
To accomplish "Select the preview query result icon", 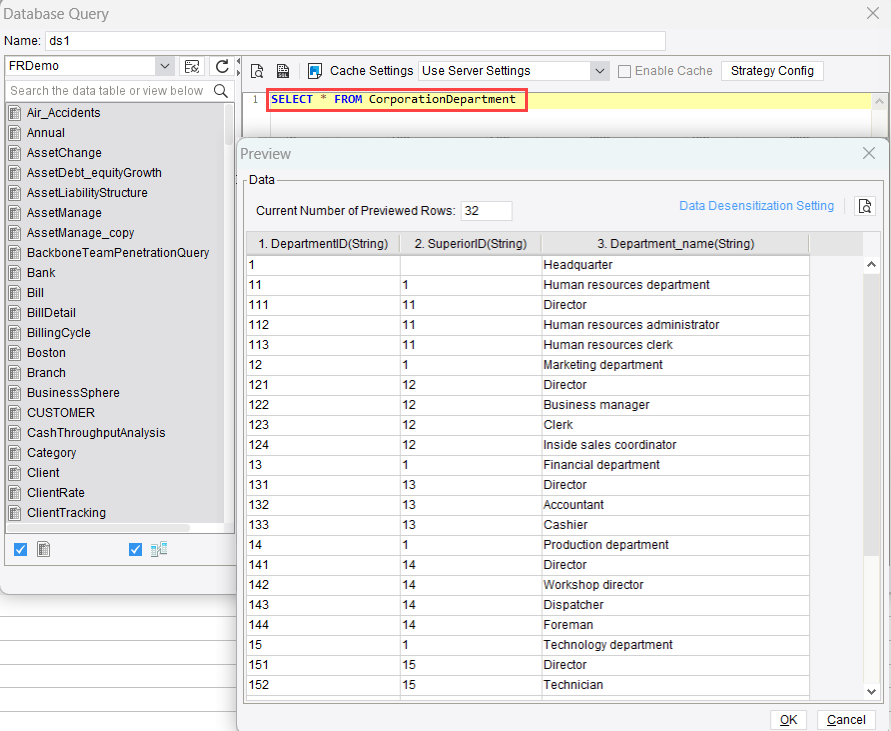I will pos(256,71).
